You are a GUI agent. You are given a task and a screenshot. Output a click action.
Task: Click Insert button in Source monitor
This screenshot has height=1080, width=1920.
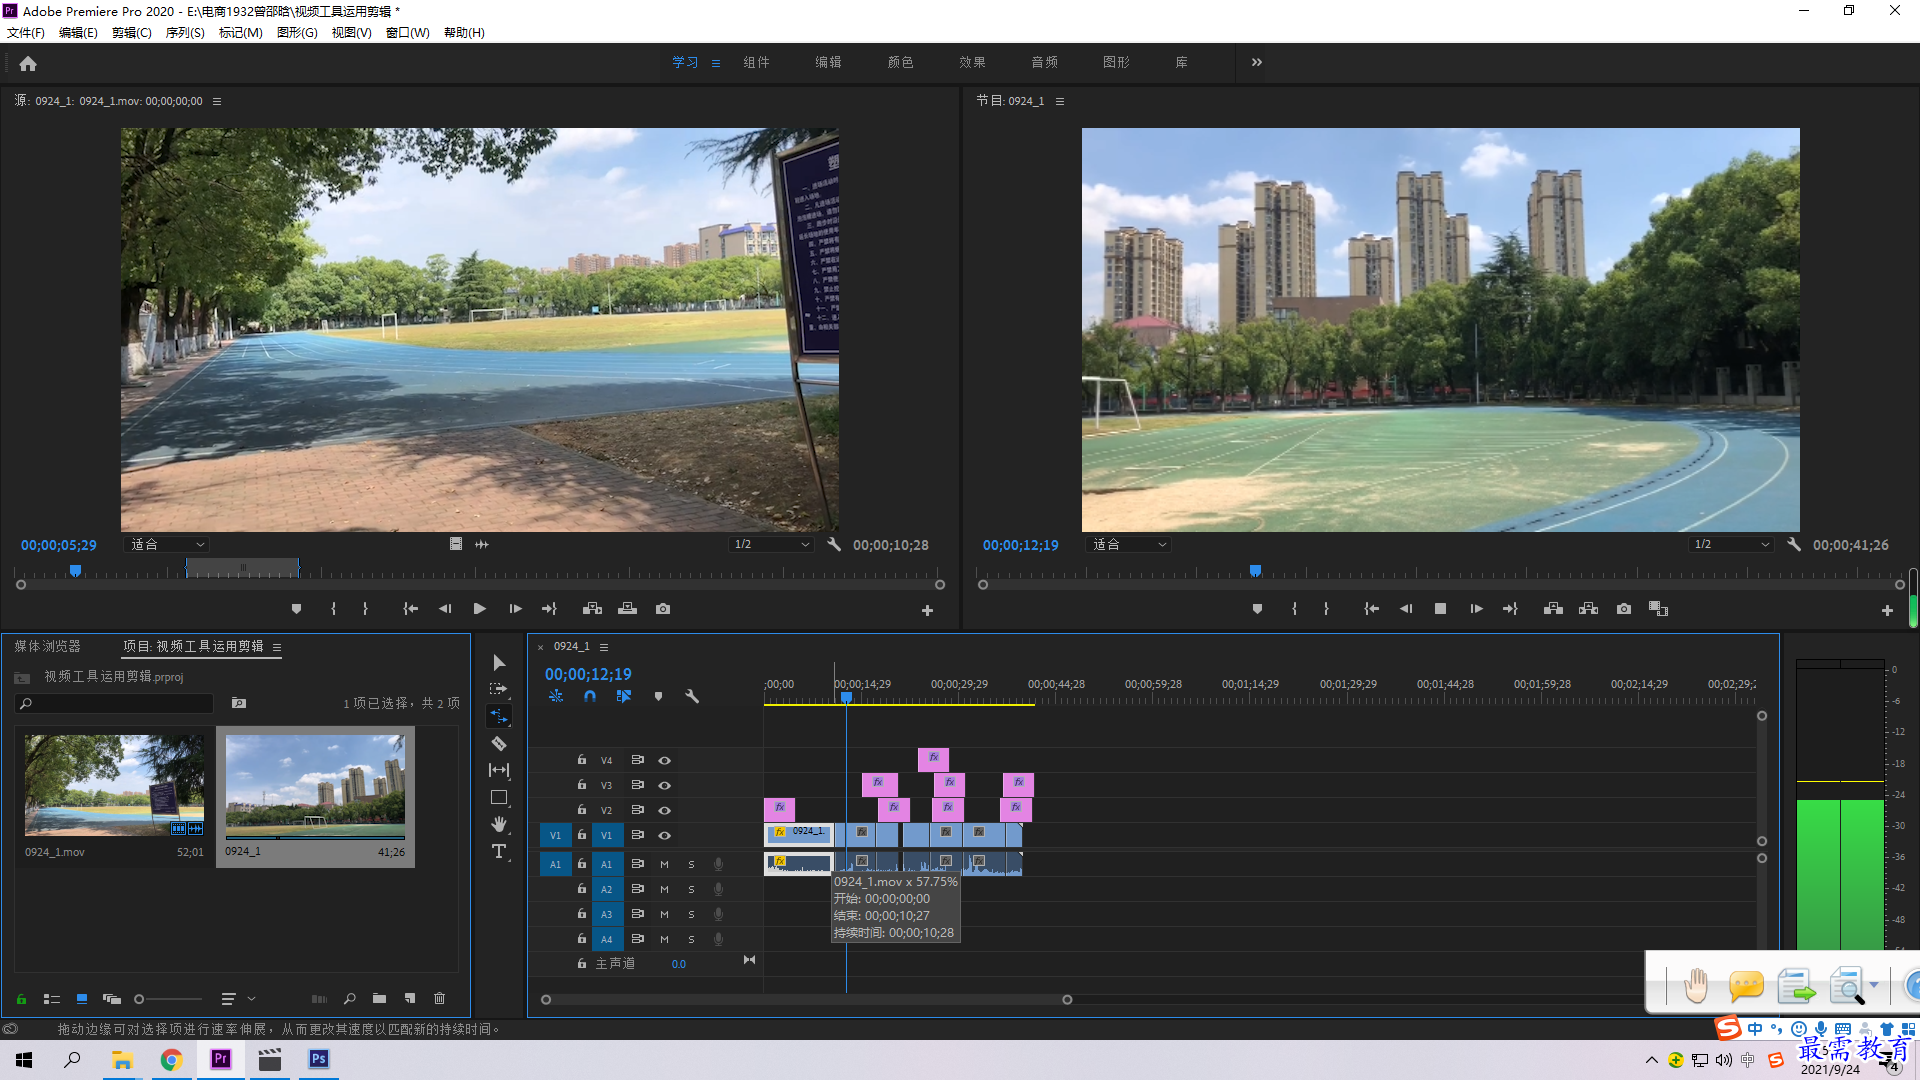coord(592,608)
